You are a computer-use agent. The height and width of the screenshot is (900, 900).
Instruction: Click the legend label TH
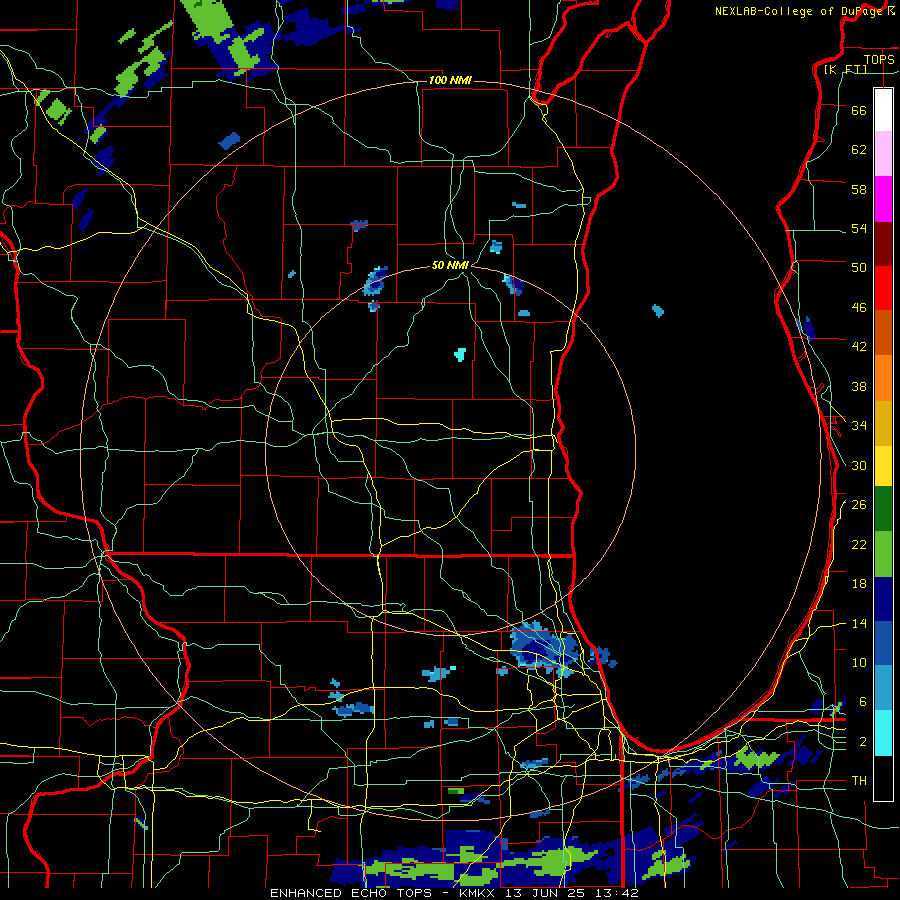pos(859,781)
